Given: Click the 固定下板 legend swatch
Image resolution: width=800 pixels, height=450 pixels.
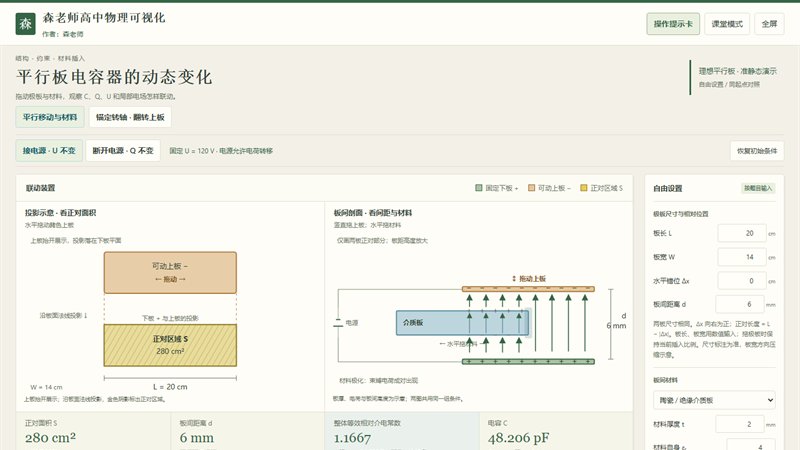Looking at the screenshot, I should pos(479,188).
